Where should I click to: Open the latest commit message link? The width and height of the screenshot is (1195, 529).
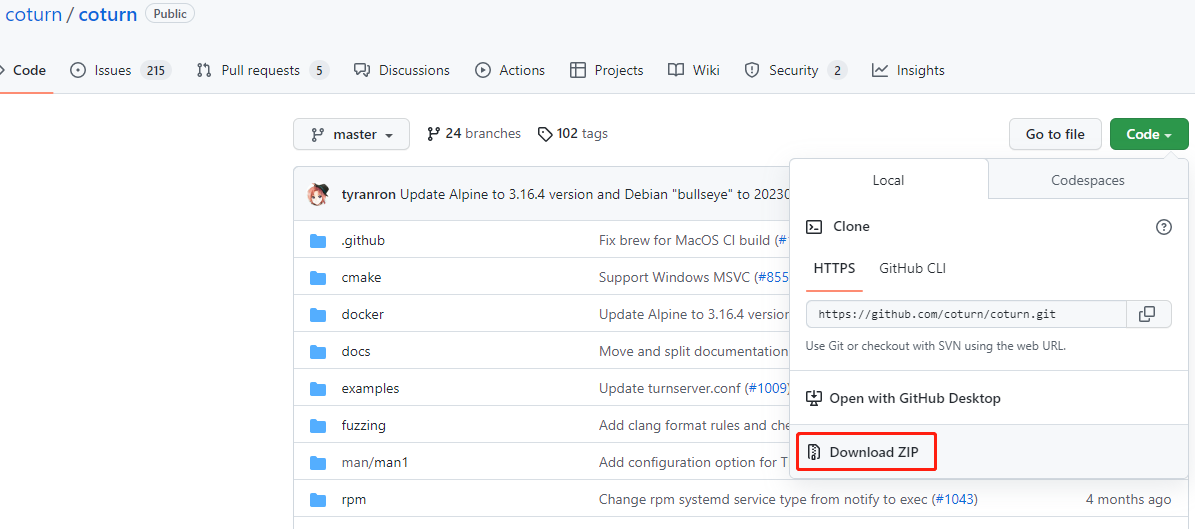(594, 194)
